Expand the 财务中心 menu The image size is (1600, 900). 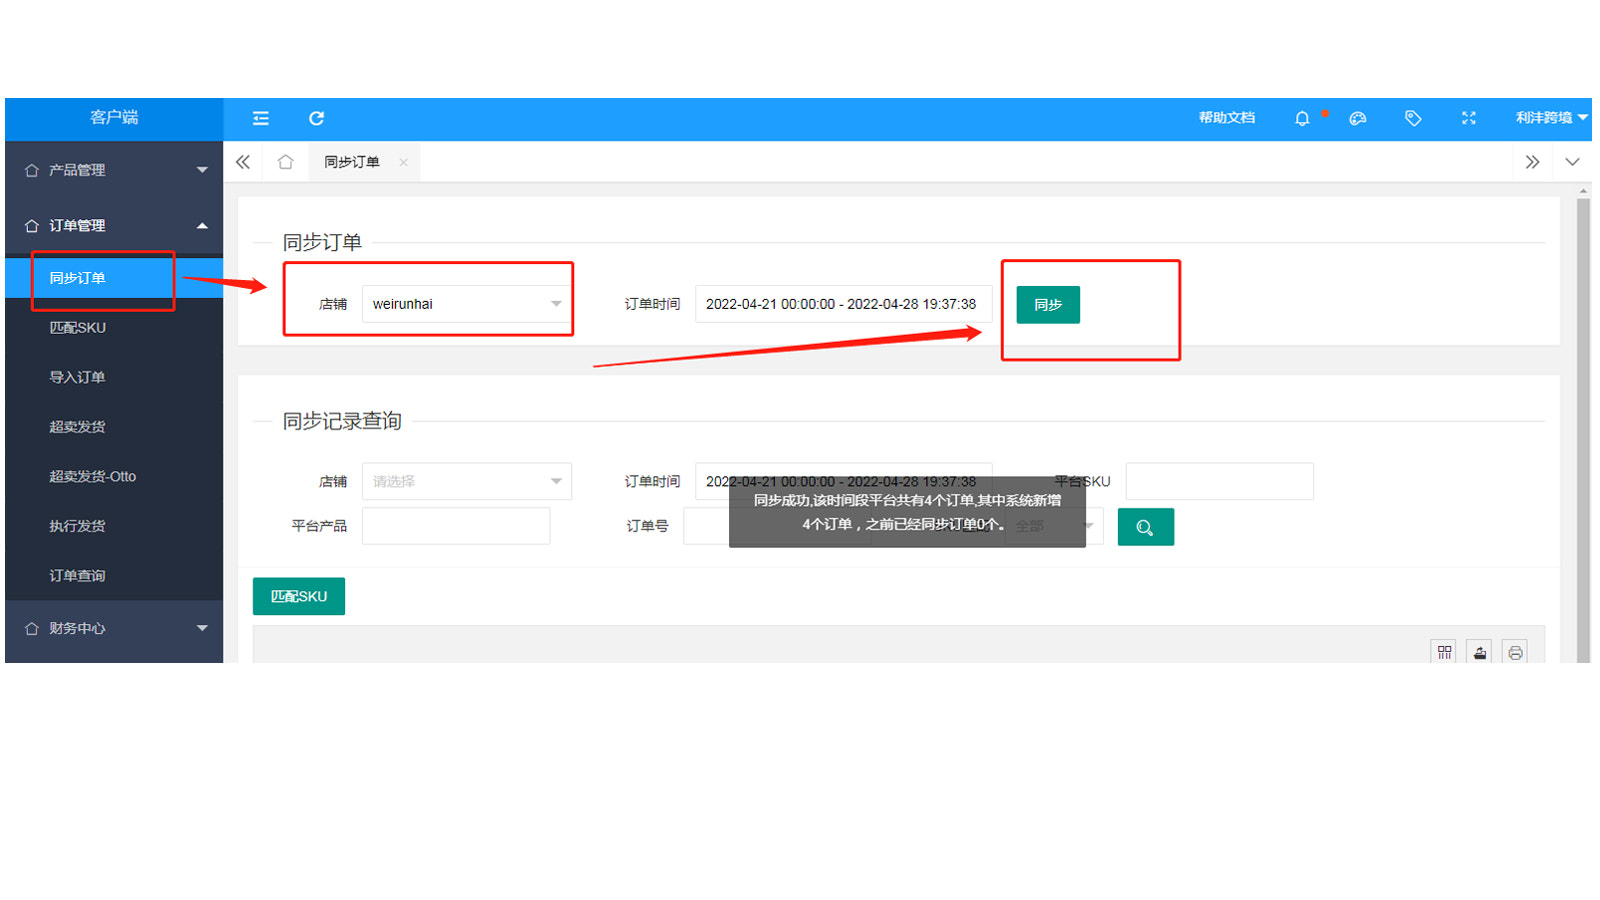[114, 629]
